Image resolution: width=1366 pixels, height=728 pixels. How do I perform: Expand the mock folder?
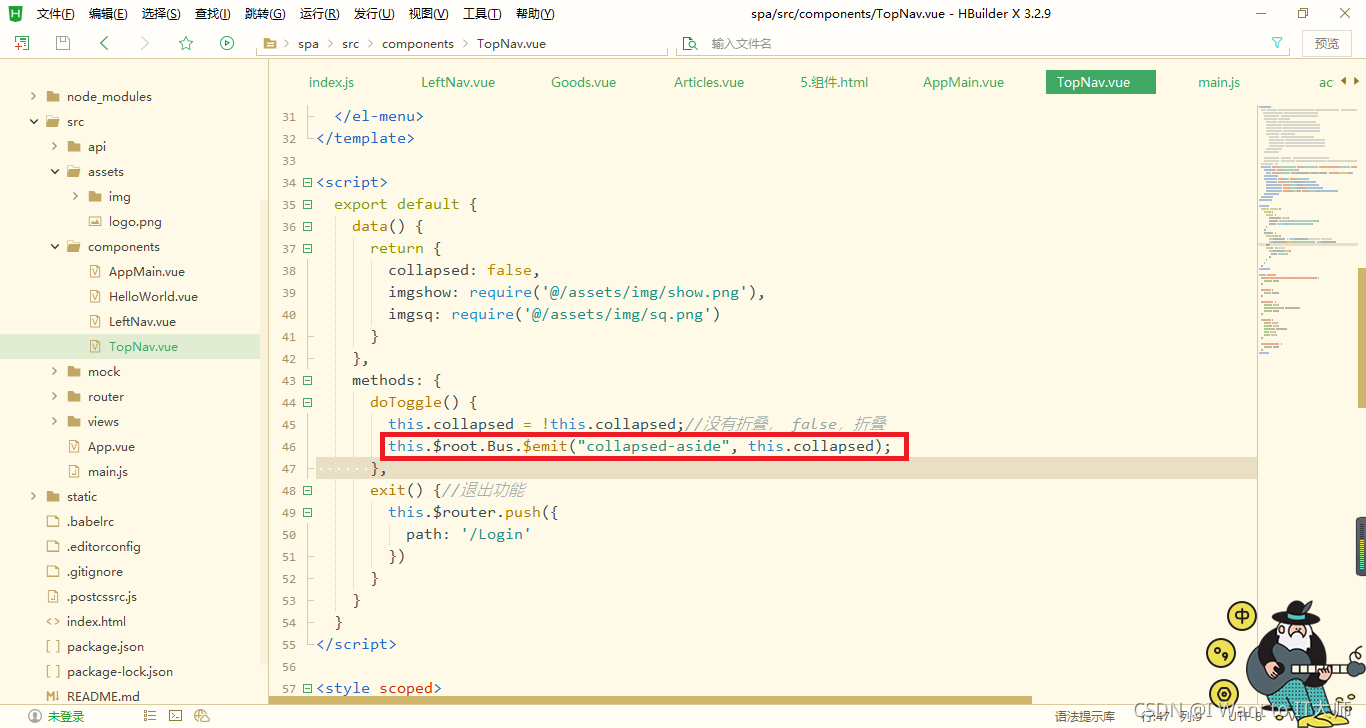[55, 371]
